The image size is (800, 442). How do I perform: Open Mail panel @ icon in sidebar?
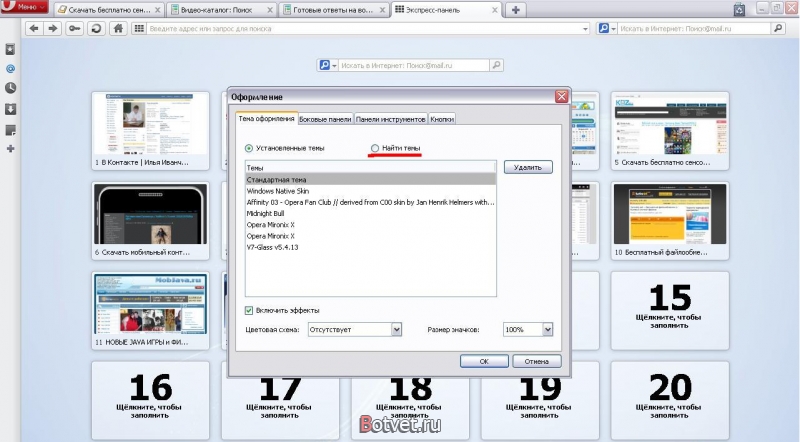point(10,68)
